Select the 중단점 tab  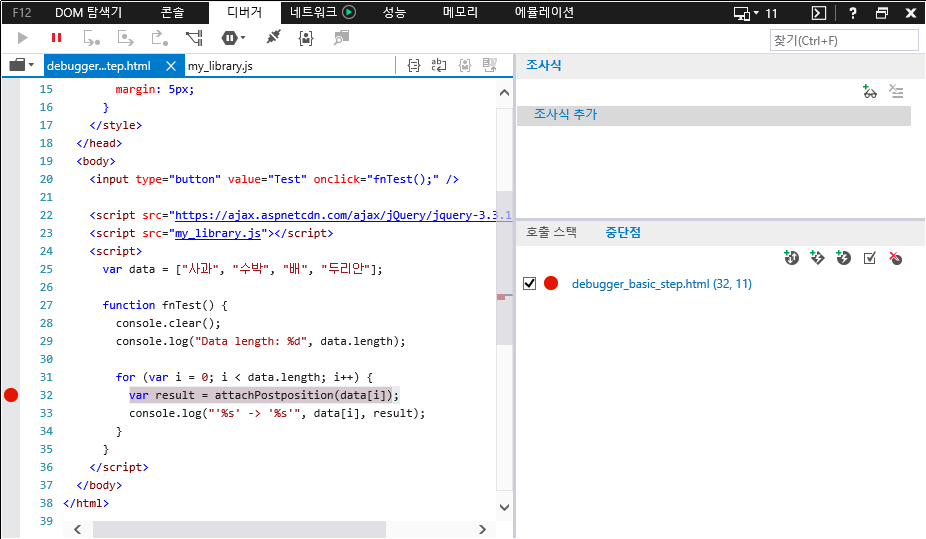click(x=623, y=233)
